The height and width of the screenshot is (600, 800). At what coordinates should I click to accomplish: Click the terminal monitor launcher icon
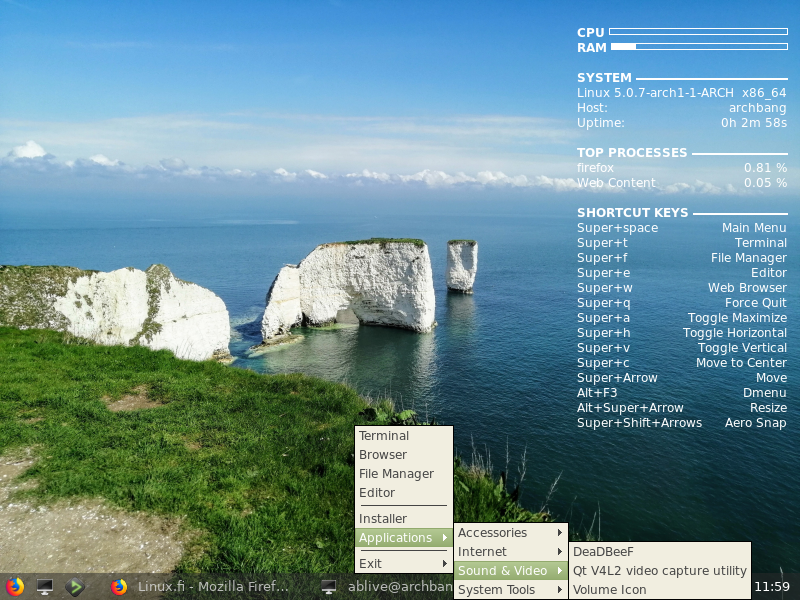click(44, 587)
